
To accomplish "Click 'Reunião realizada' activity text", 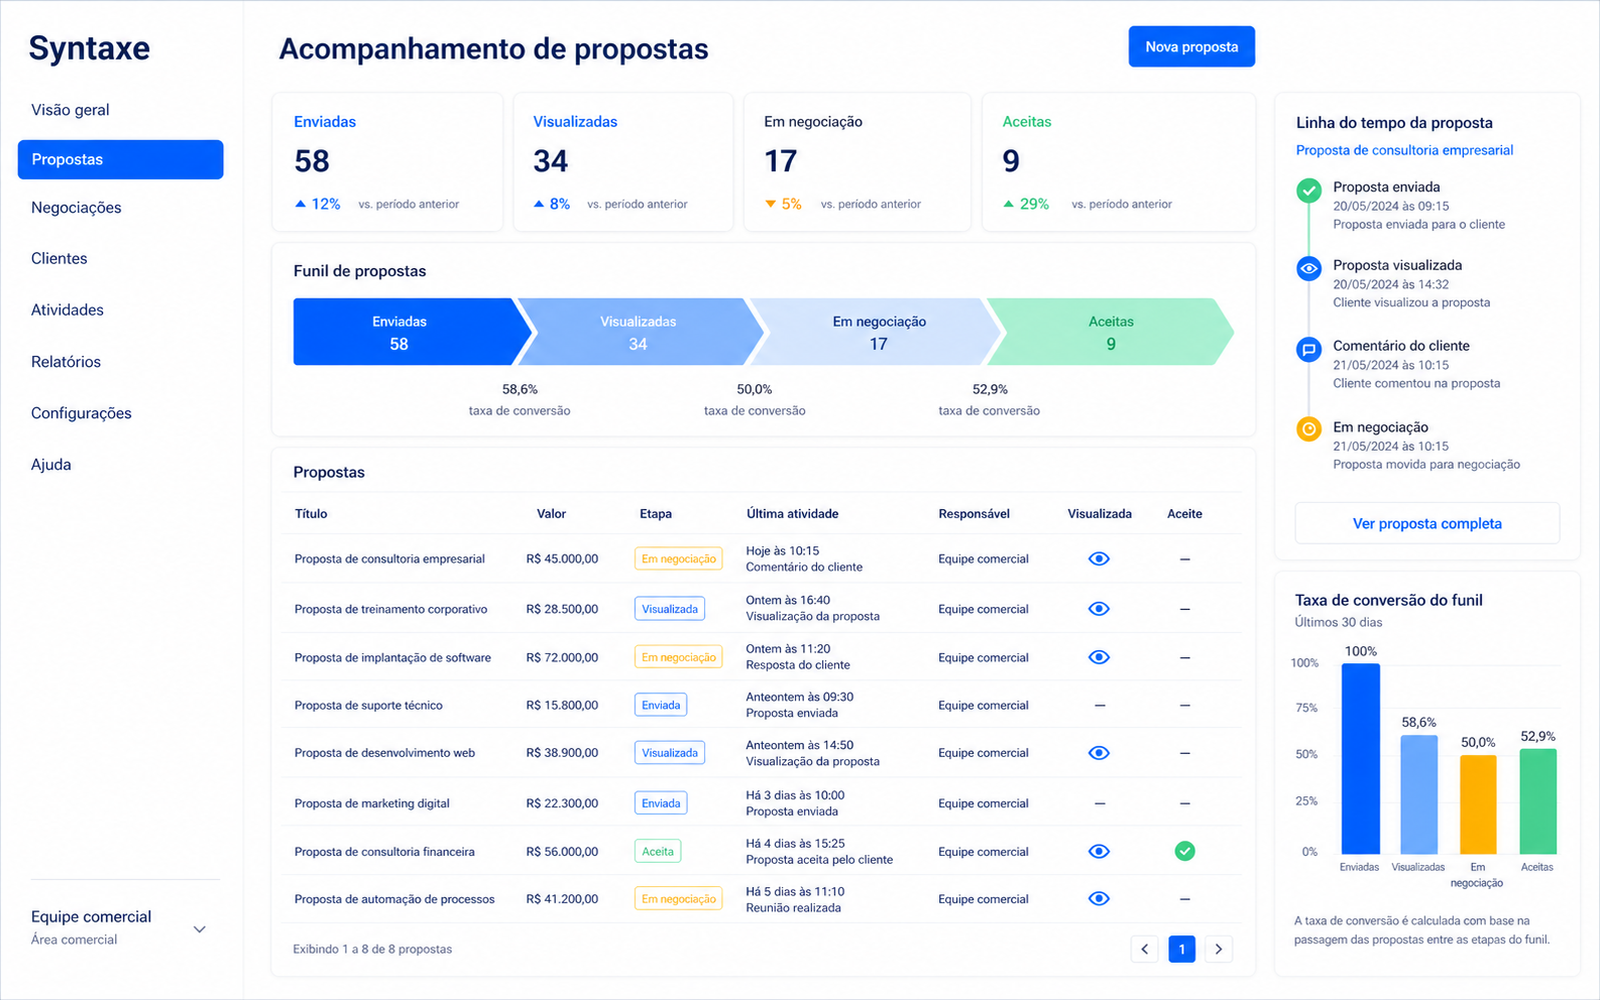I will [793, 908].
